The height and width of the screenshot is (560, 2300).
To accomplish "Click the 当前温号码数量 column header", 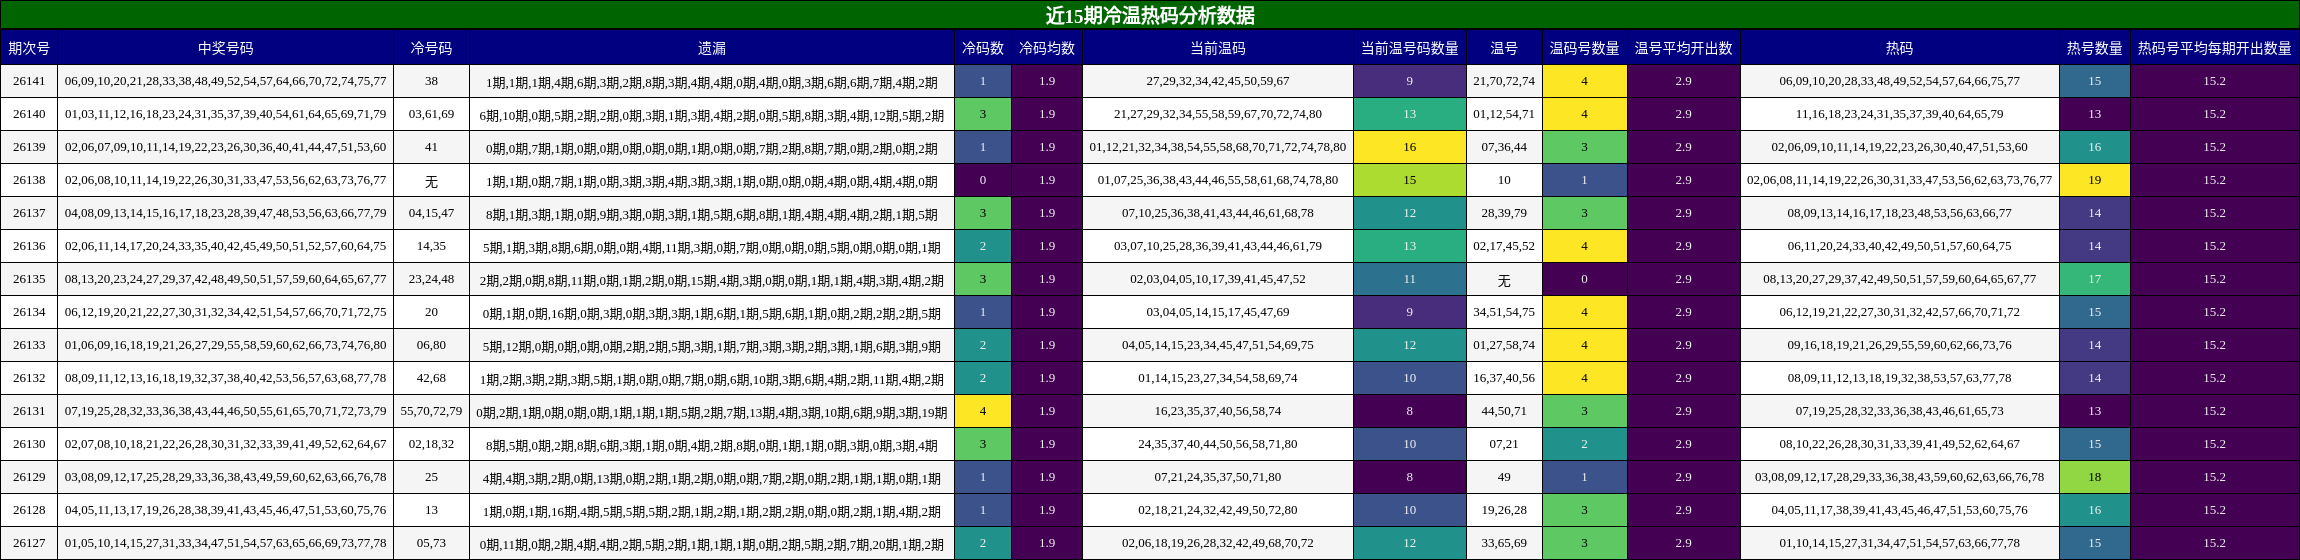I will 1410,48.
